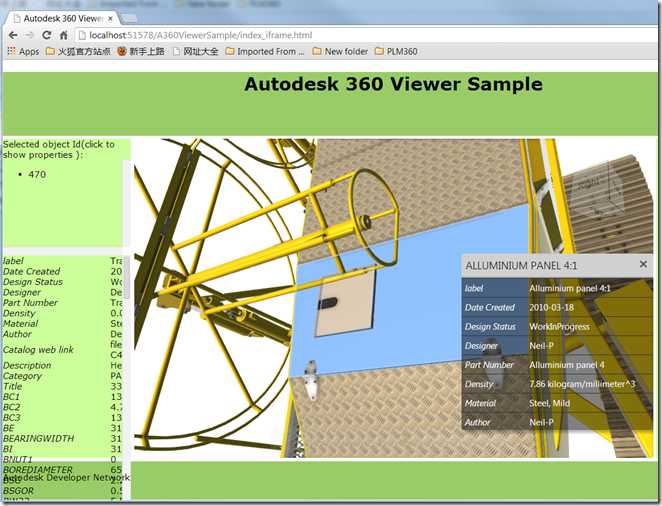Open the 火狐官方站点 bookmark folder
662x506 pixels.
[78, 51]
